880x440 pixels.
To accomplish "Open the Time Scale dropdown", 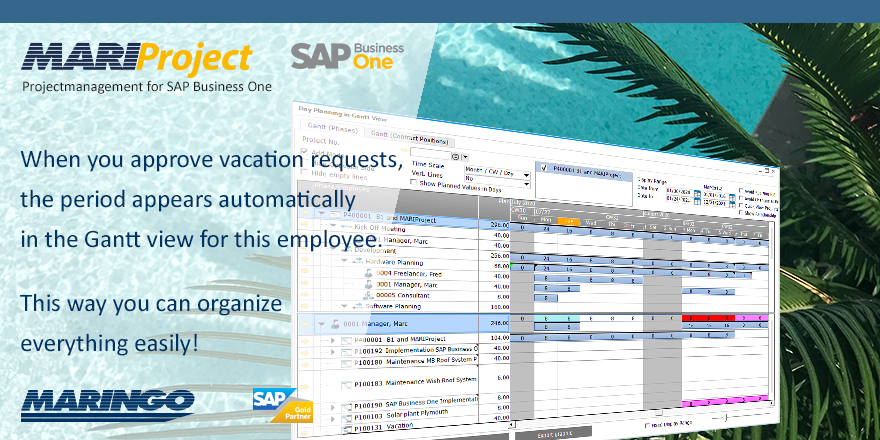I will pos(497,171).
